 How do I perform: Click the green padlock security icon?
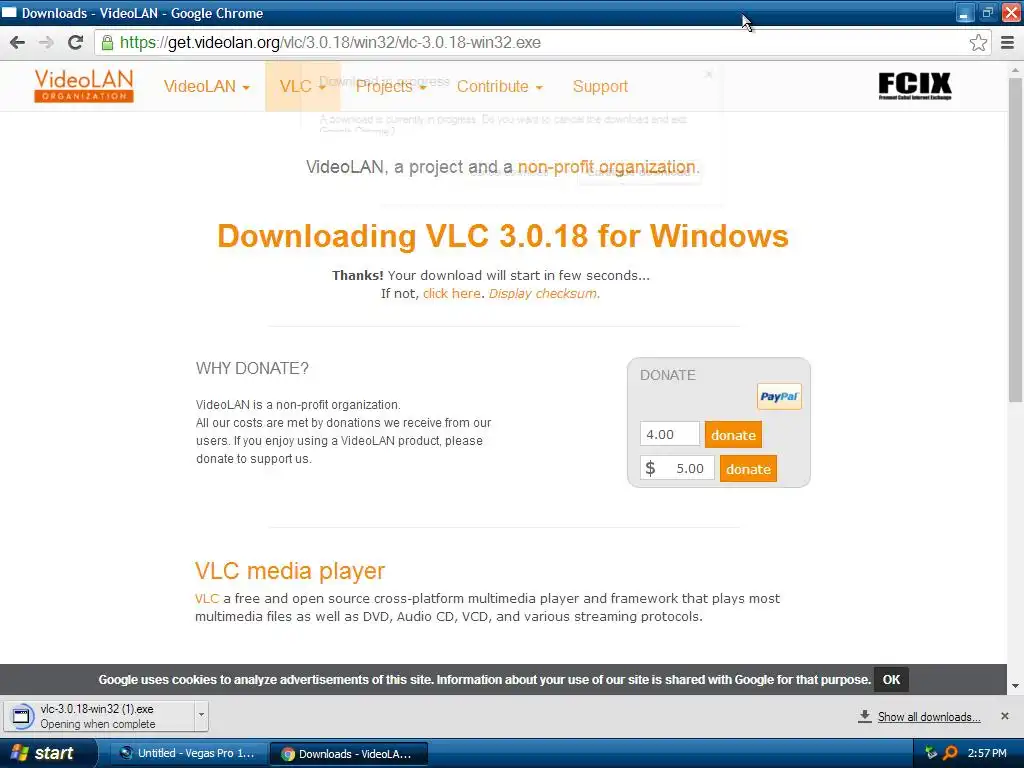[107, 43]
